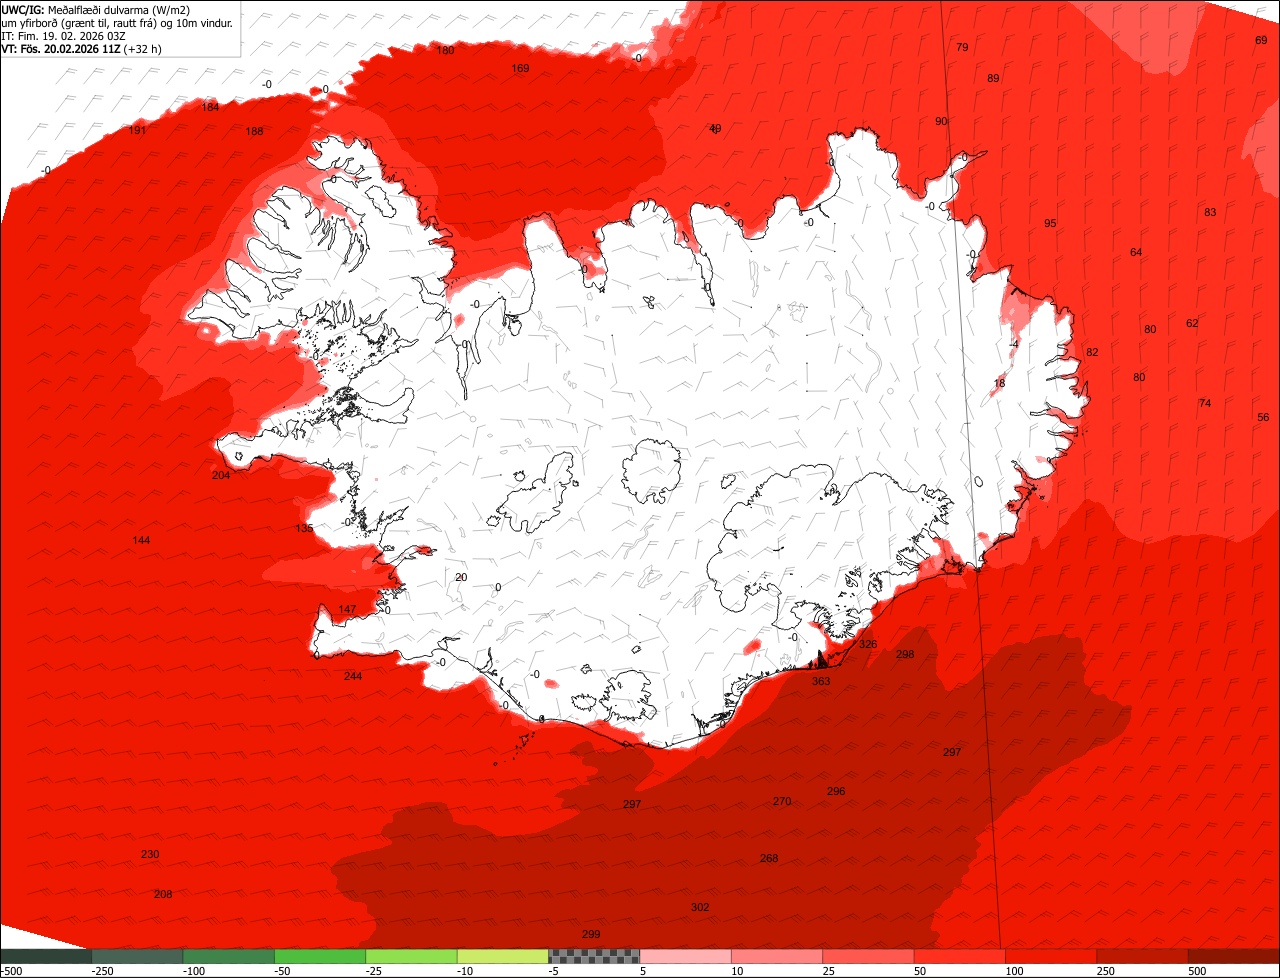Click the 'IT: Fim. 19. 02. 2026 03Z' line
This screenshot has width=1280, height=978.
64,35
